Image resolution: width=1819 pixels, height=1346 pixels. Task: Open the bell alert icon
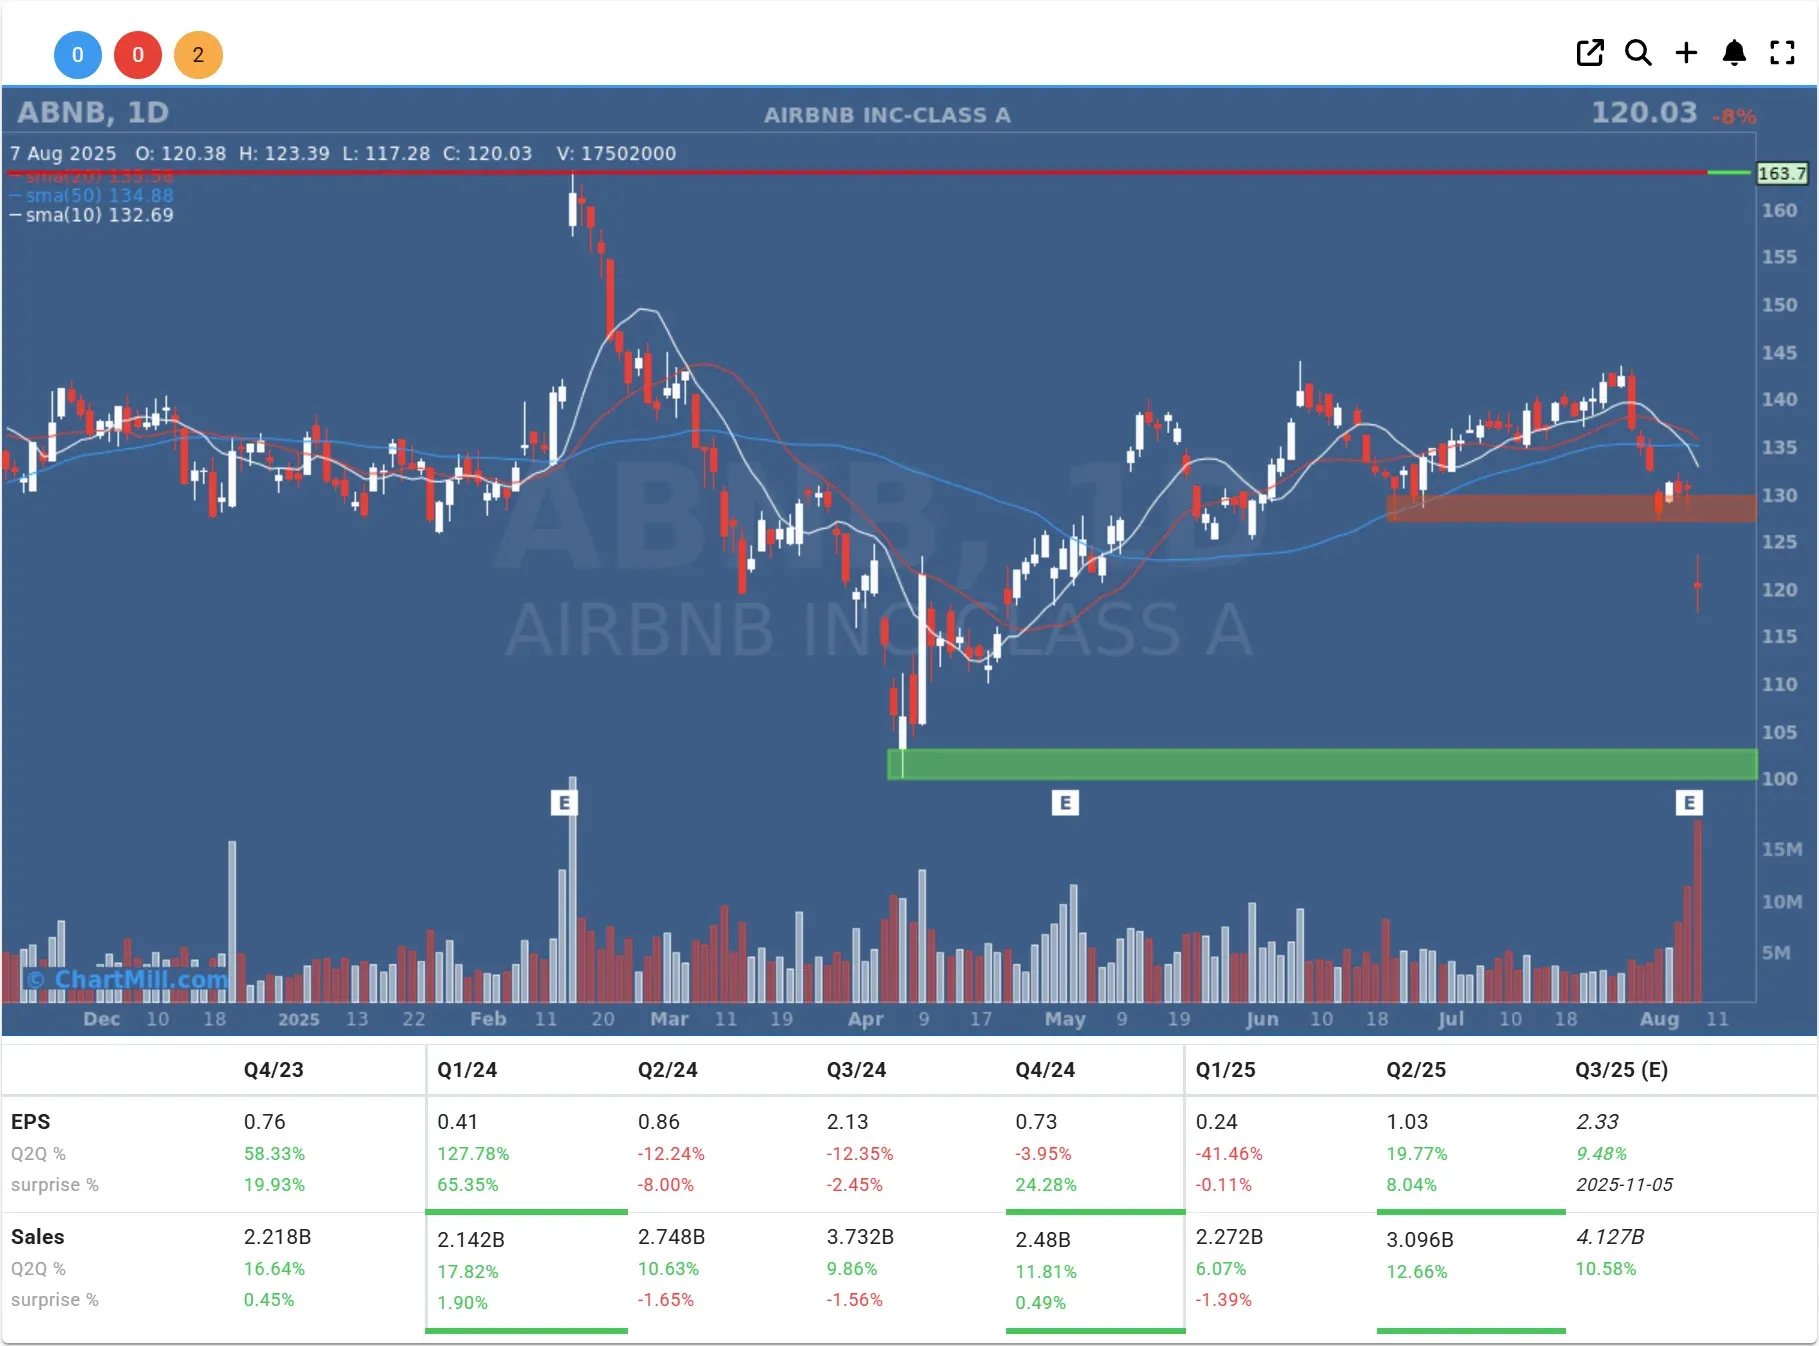1735,53
